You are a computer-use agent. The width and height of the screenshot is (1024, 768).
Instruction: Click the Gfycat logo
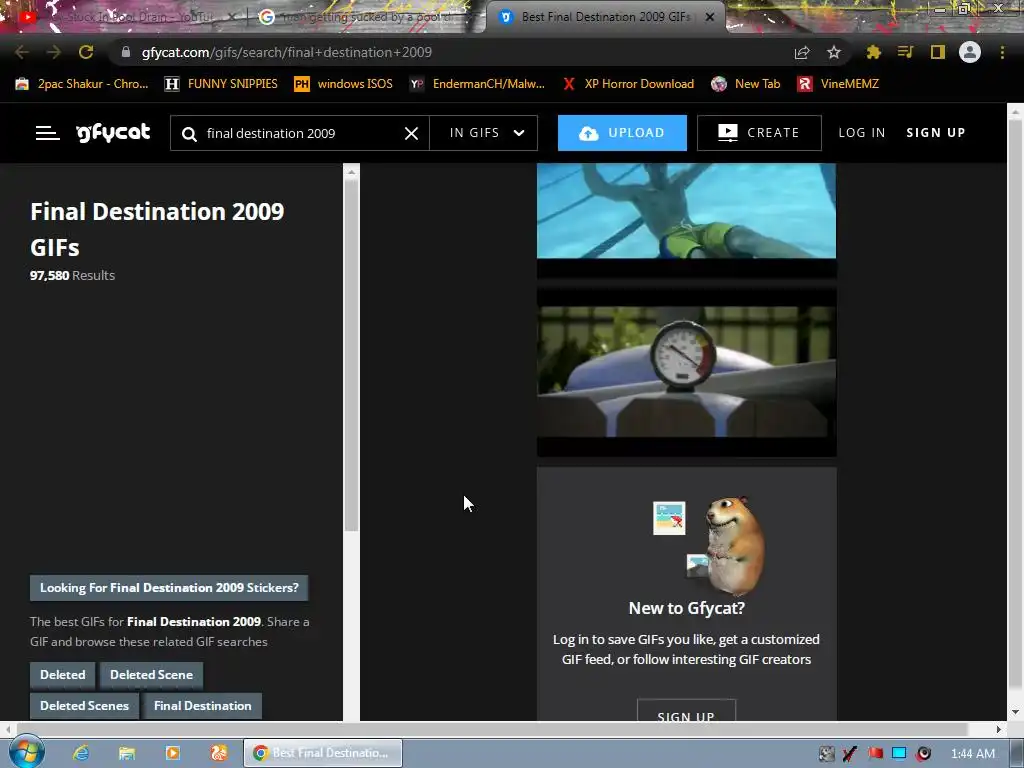click(113, 133)
